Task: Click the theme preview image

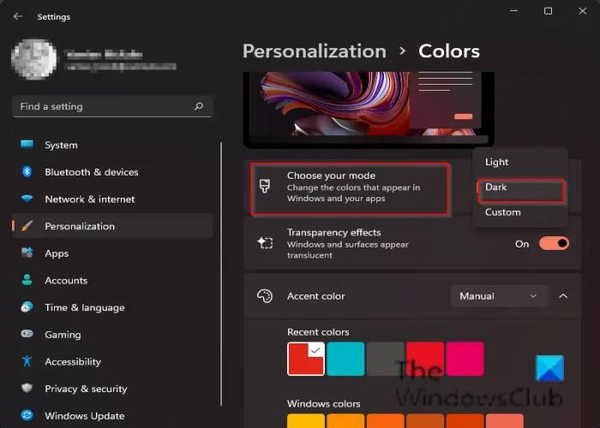Action: tap(368, 109)
